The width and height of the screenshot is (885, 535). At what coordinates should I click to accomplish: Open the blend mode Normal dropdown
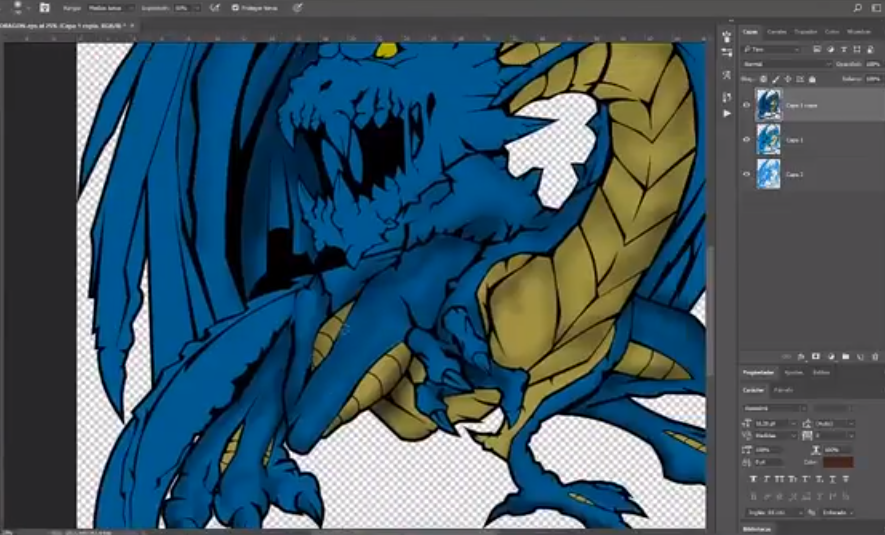[787, 64]
